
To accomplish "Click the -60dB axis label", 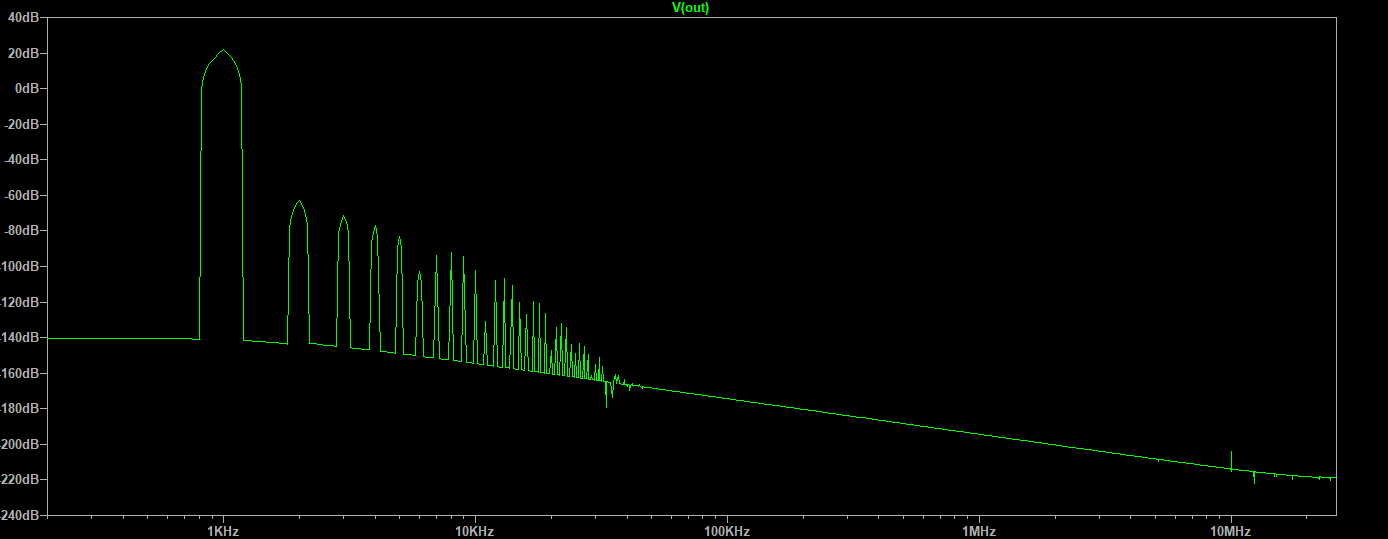I will pos(22,195).
